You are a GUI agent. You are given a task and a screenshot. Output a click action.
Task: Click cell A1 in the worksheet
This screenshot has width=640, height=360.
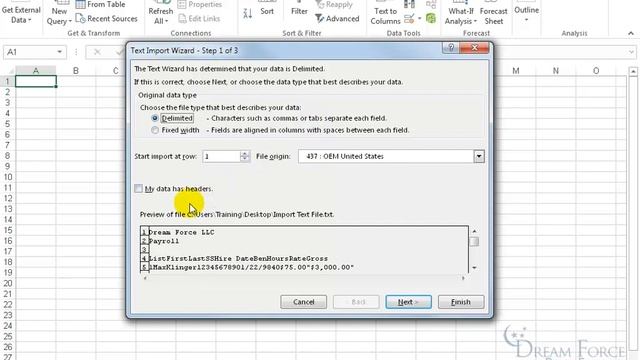point(36,81)
